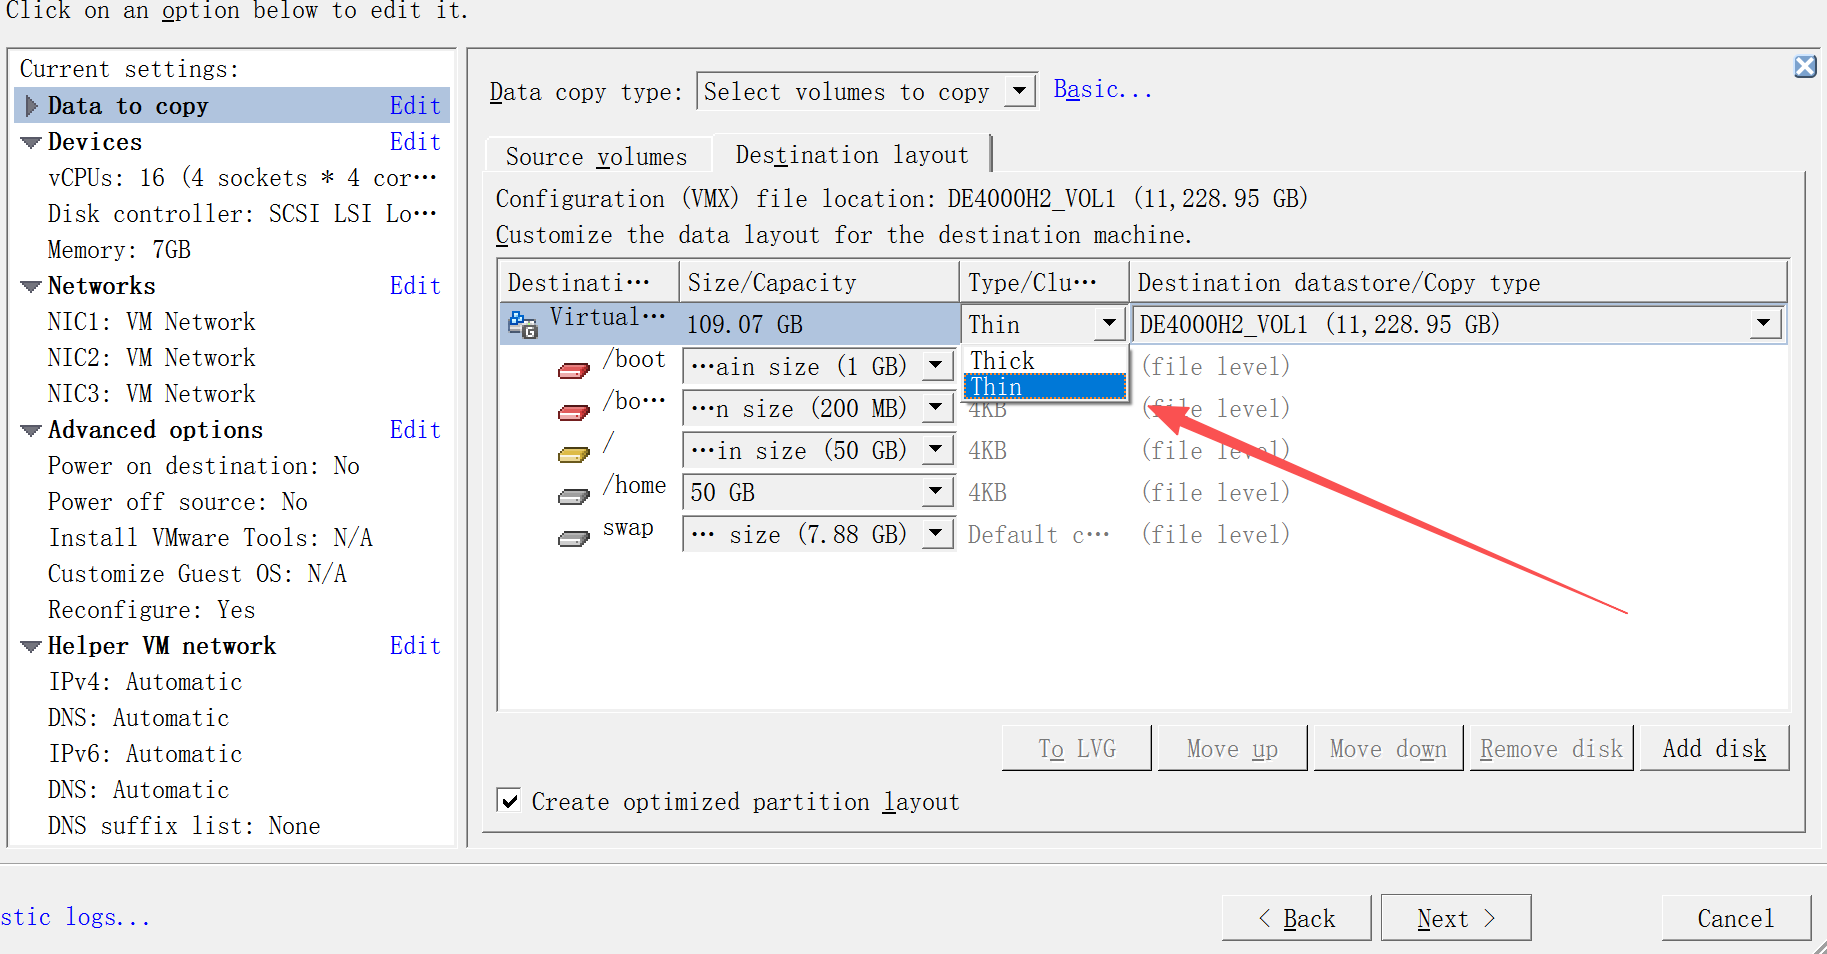Image resolution: width=1827 pixels, height=954 pixels.
Task: Click the Move up button
Action: click(x=1232, y=749)
